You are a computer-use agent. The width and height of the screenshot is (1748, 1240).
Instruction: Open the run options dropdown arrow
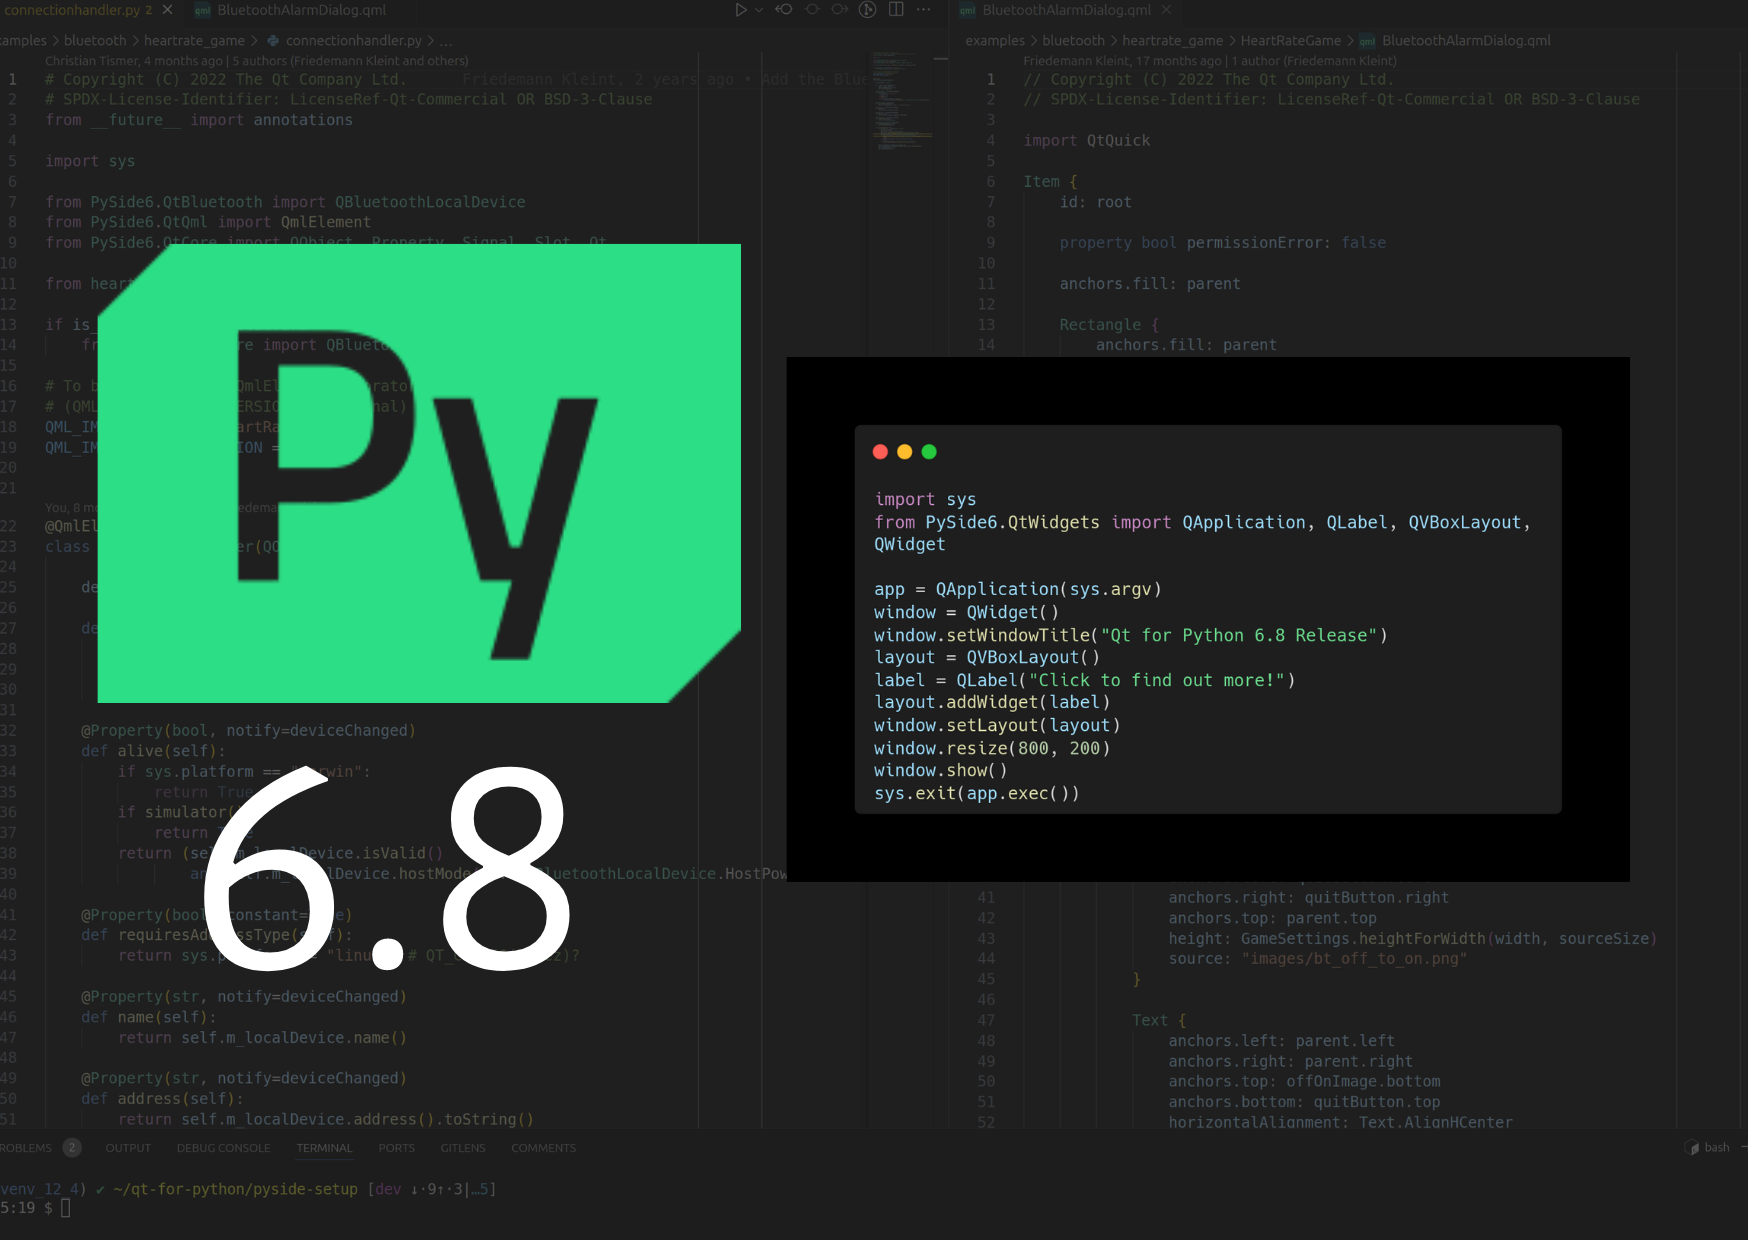tap(759, 10)
